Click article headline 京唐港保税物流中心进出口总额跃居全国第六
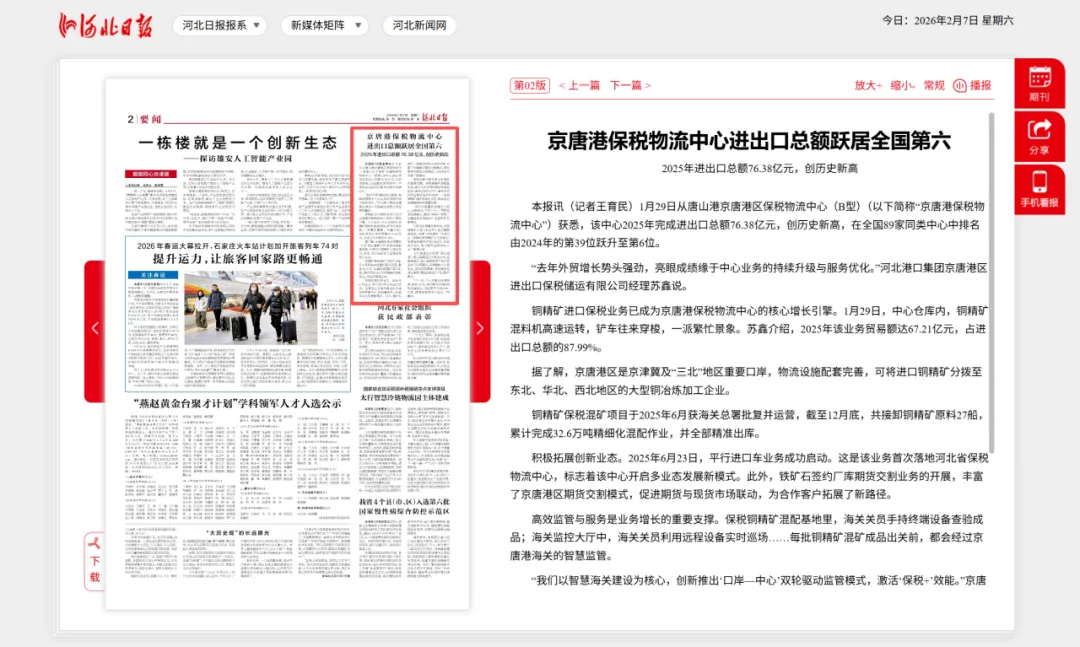This screenshot has height=647, width=1080. coord(749,141)
